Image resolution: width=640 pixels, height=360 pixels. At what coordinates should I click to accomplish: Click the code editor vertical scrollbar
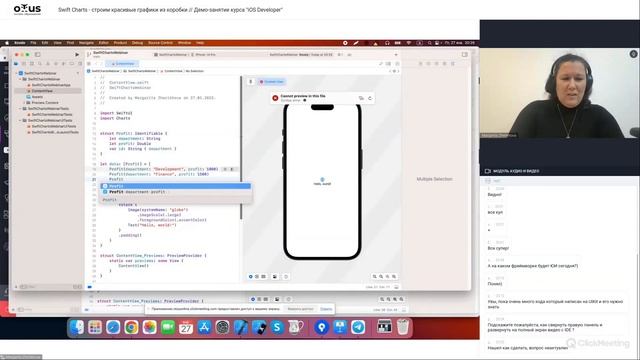(x=241, y=147)
